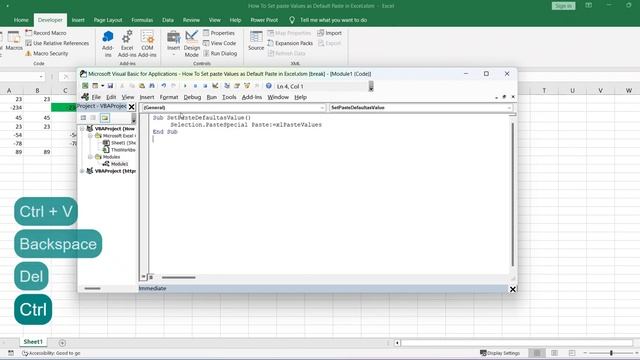Open Excel Add-ins gear icon
Viewport: 640px width, 360px height.
coord(127,44)
